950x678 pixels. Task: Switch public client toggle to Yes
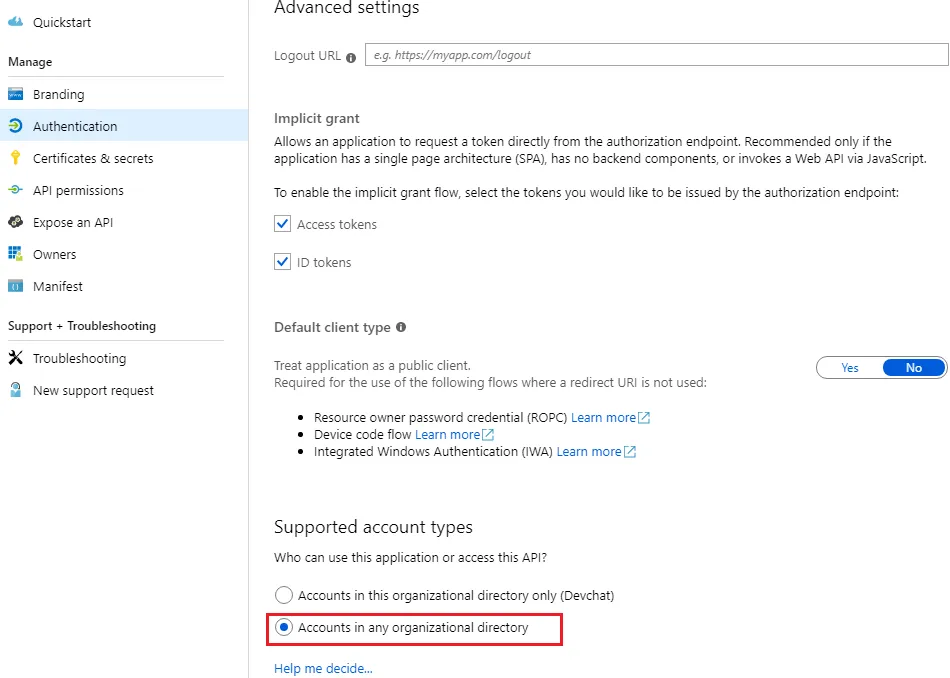tap(850, 368)
